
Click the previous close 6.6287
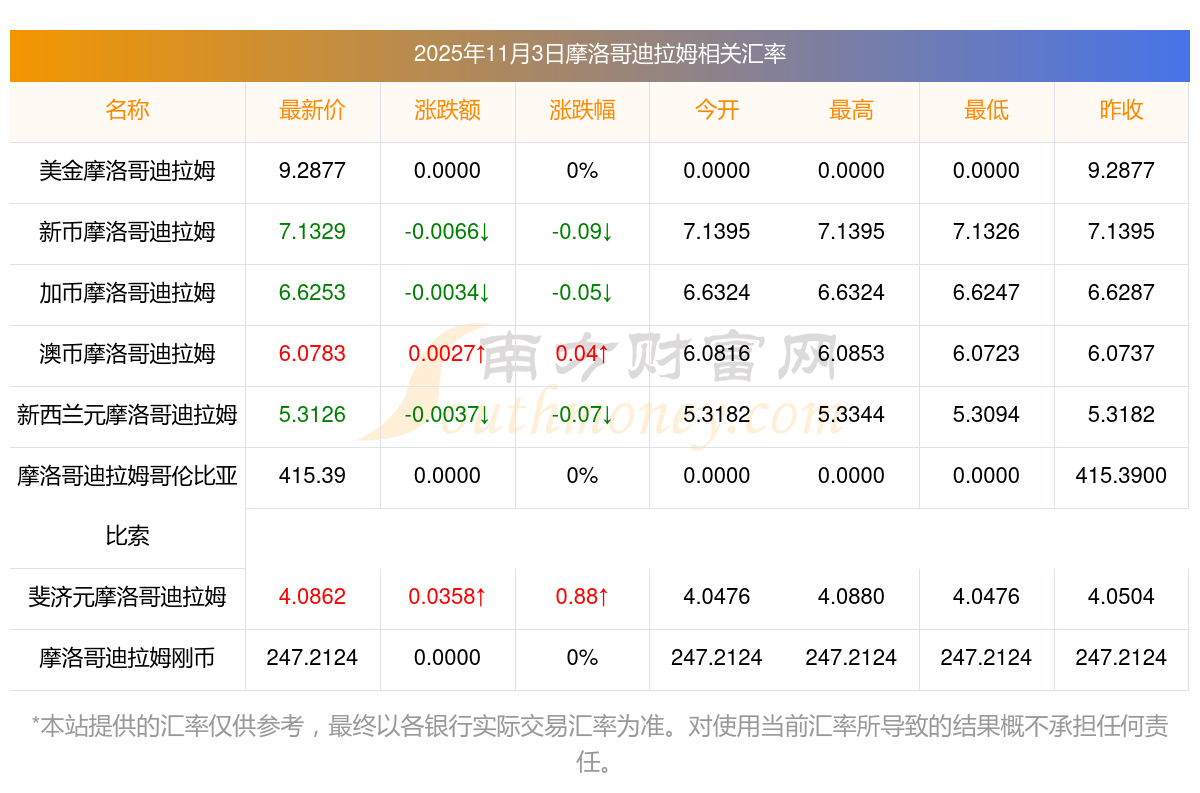pyautogui.click(x=1121, y=293)
